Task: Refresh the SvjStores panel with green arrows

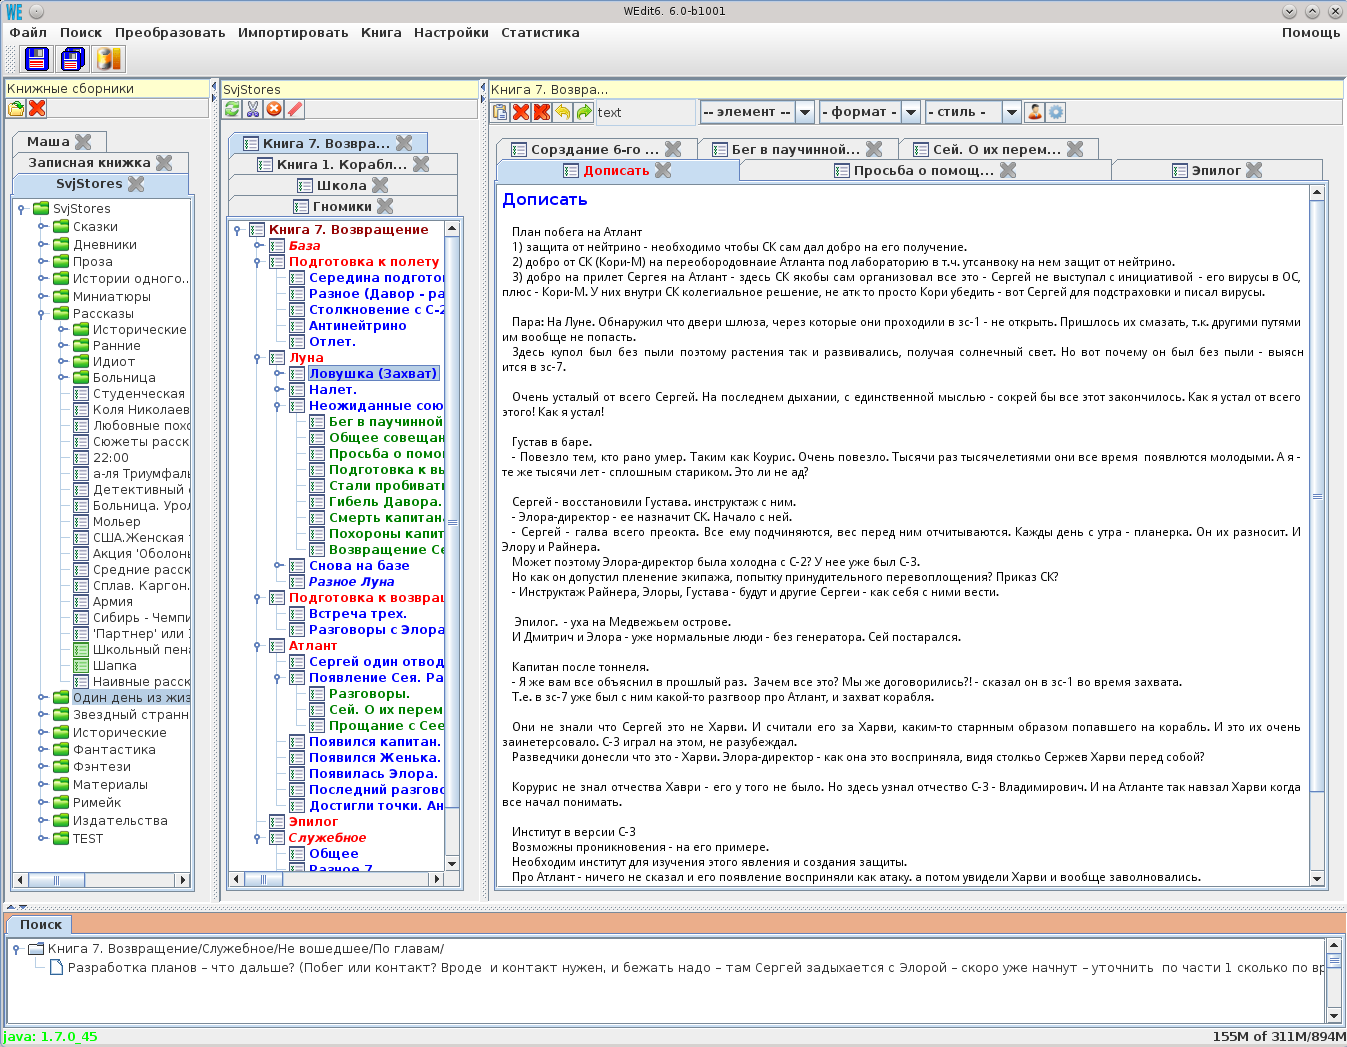Action: (232, 109)
